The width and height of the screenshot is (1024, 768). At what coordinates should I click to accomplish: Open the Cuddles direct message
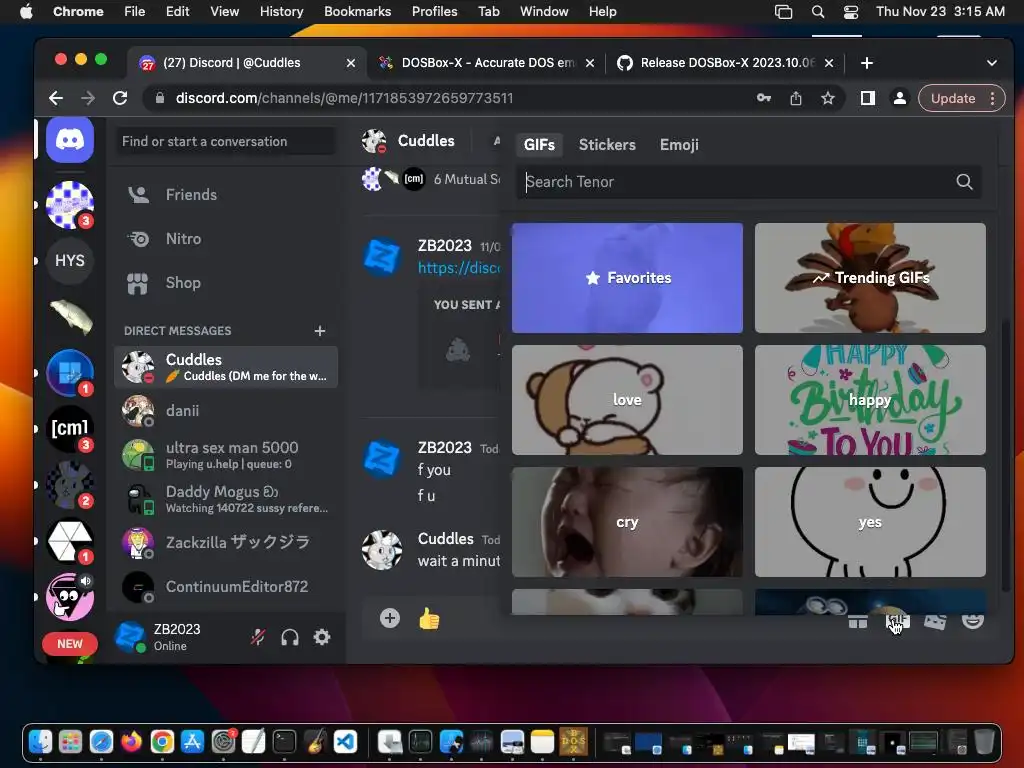pyautogui.click(x=226, y=367)
